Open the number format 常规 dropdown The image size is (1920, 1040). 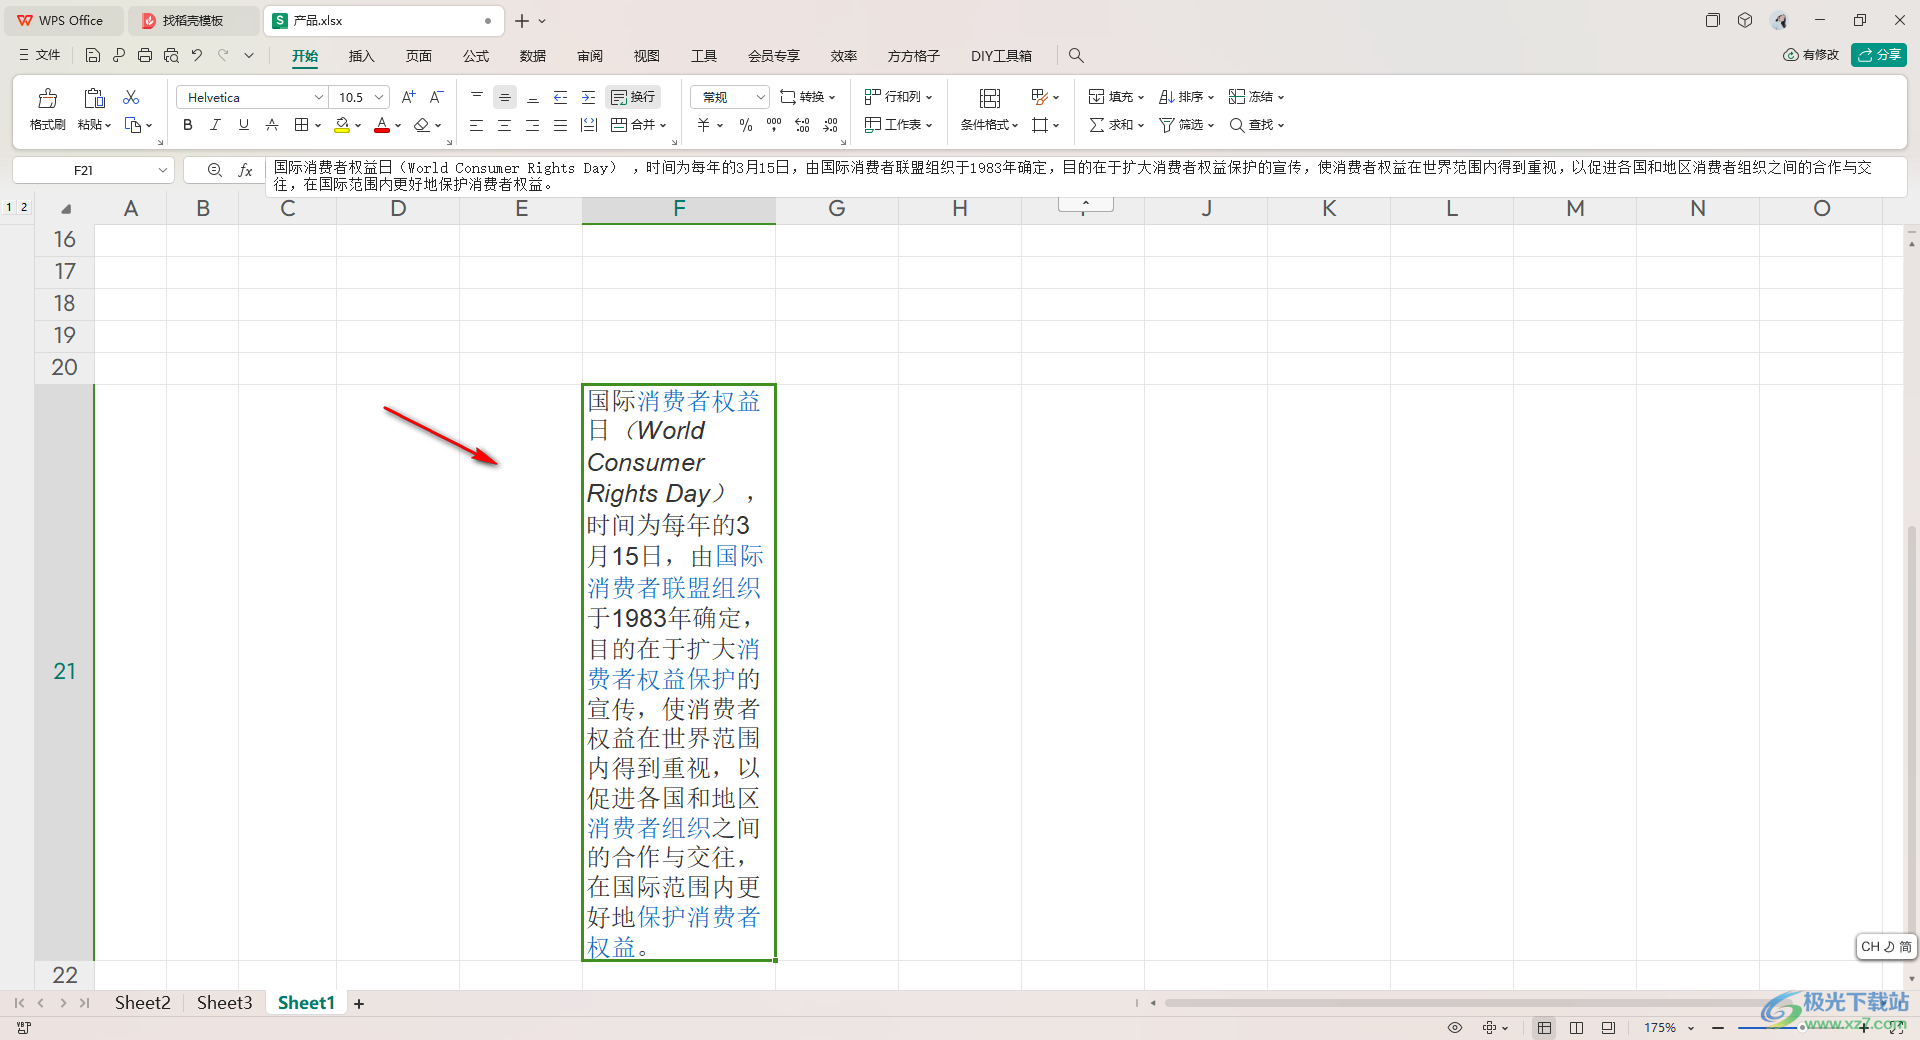click(x=761, y=97)
